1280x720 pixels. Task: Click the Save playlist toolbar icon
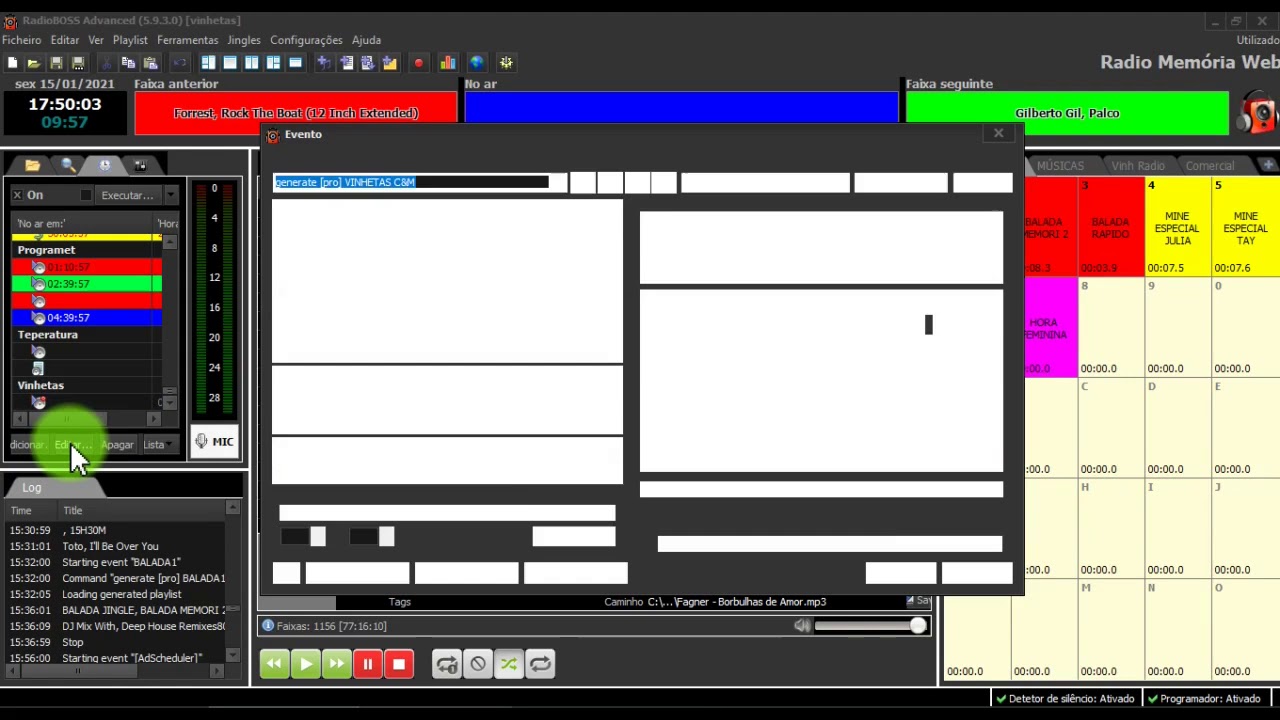(x=56, y=63)
